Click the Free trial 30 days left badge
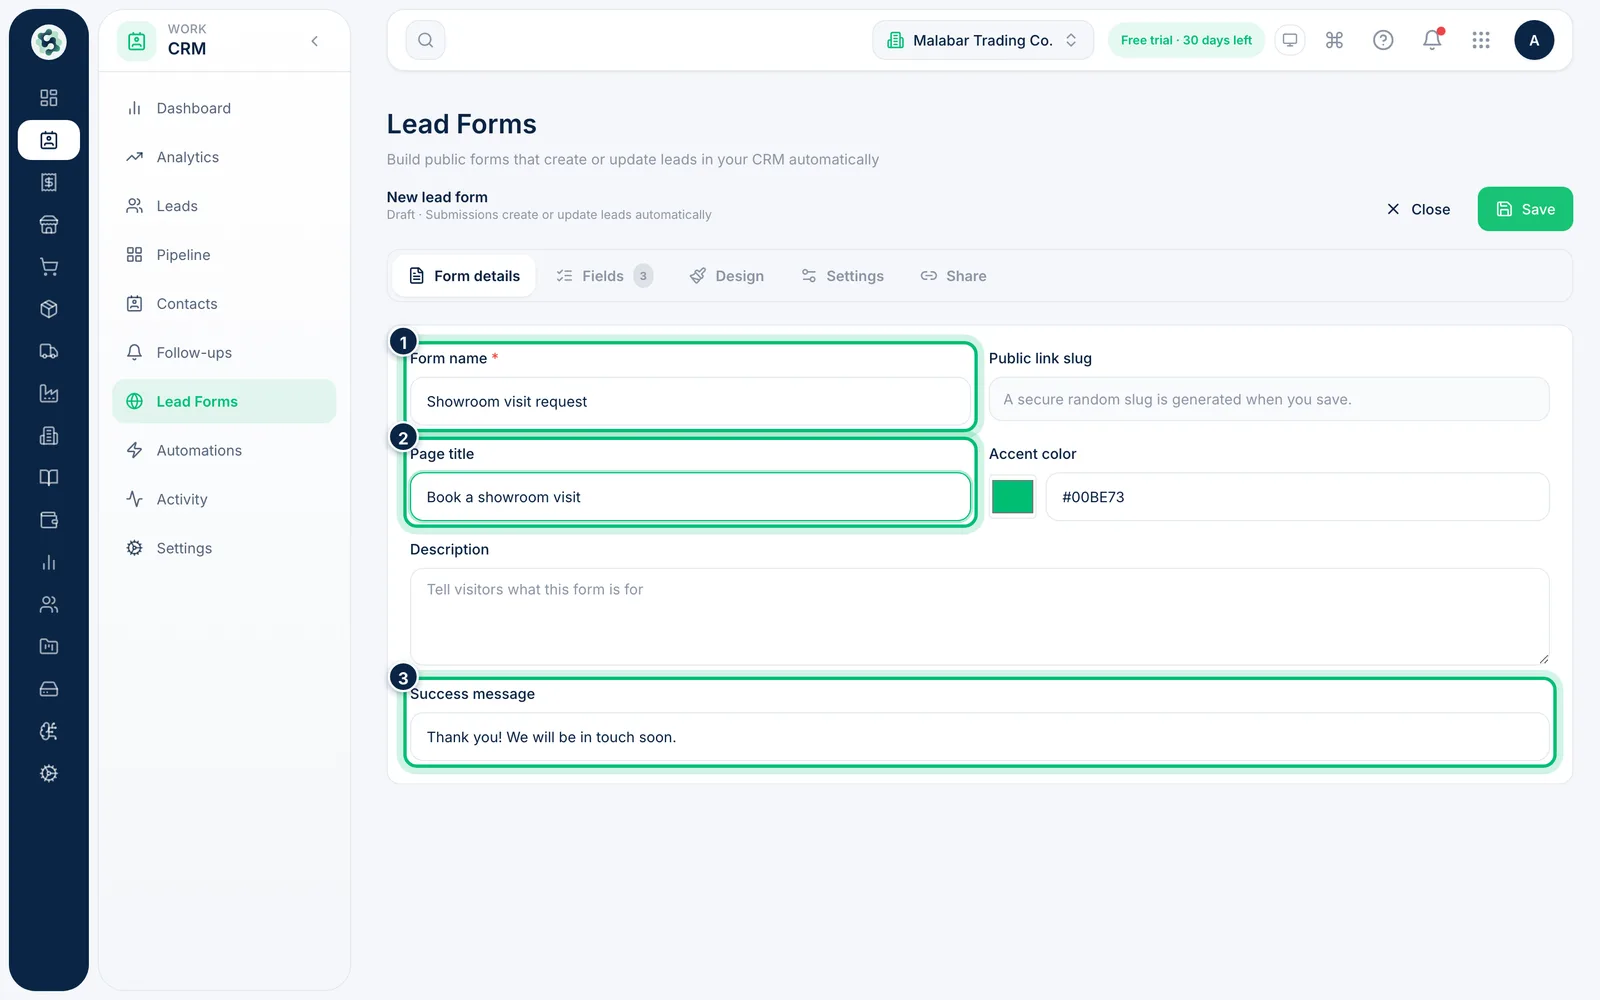This screenshot has width=1600, height=1000. (1186, 40)
